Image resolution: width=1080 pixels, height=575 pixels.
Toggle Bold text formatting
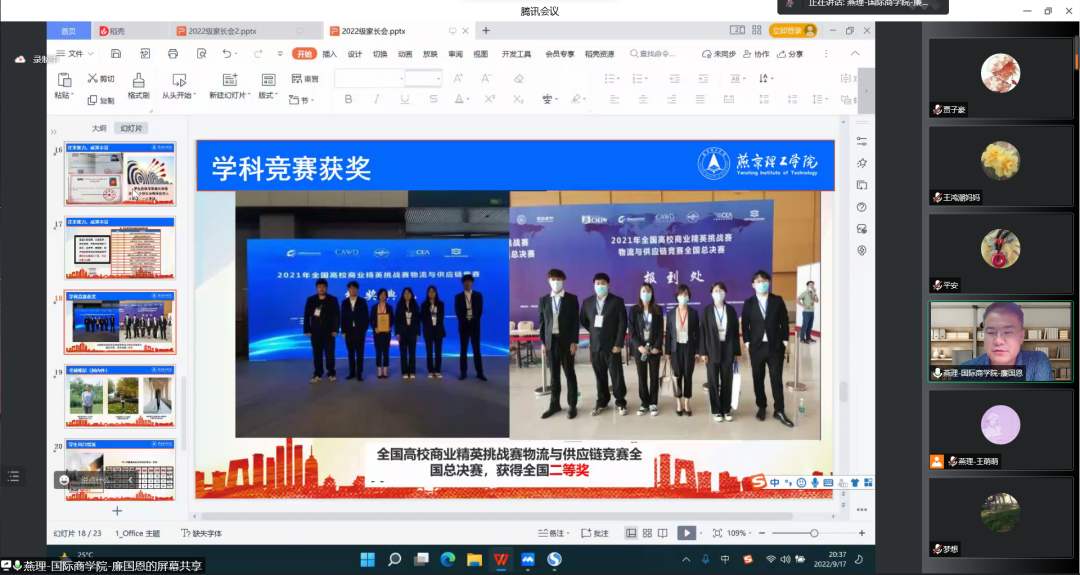[x=348, y=99]
